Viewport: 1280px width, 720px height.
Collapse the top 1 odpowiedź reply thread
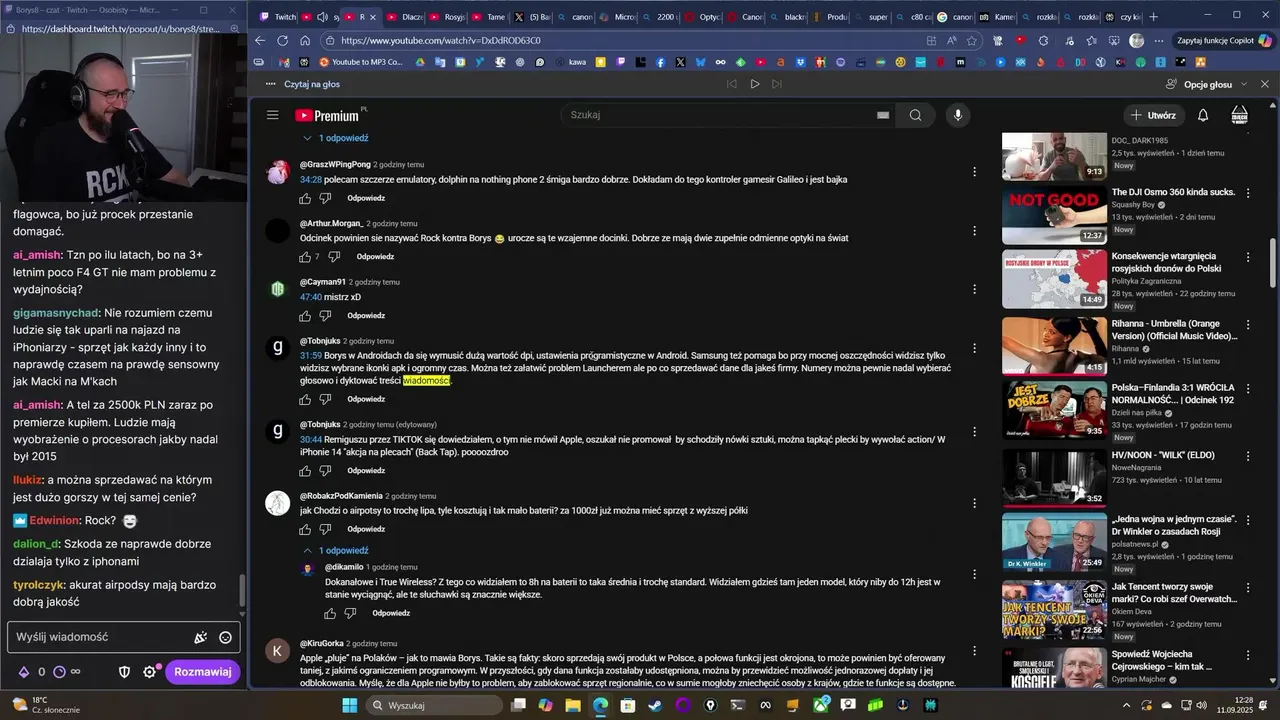tap(336, 138)
